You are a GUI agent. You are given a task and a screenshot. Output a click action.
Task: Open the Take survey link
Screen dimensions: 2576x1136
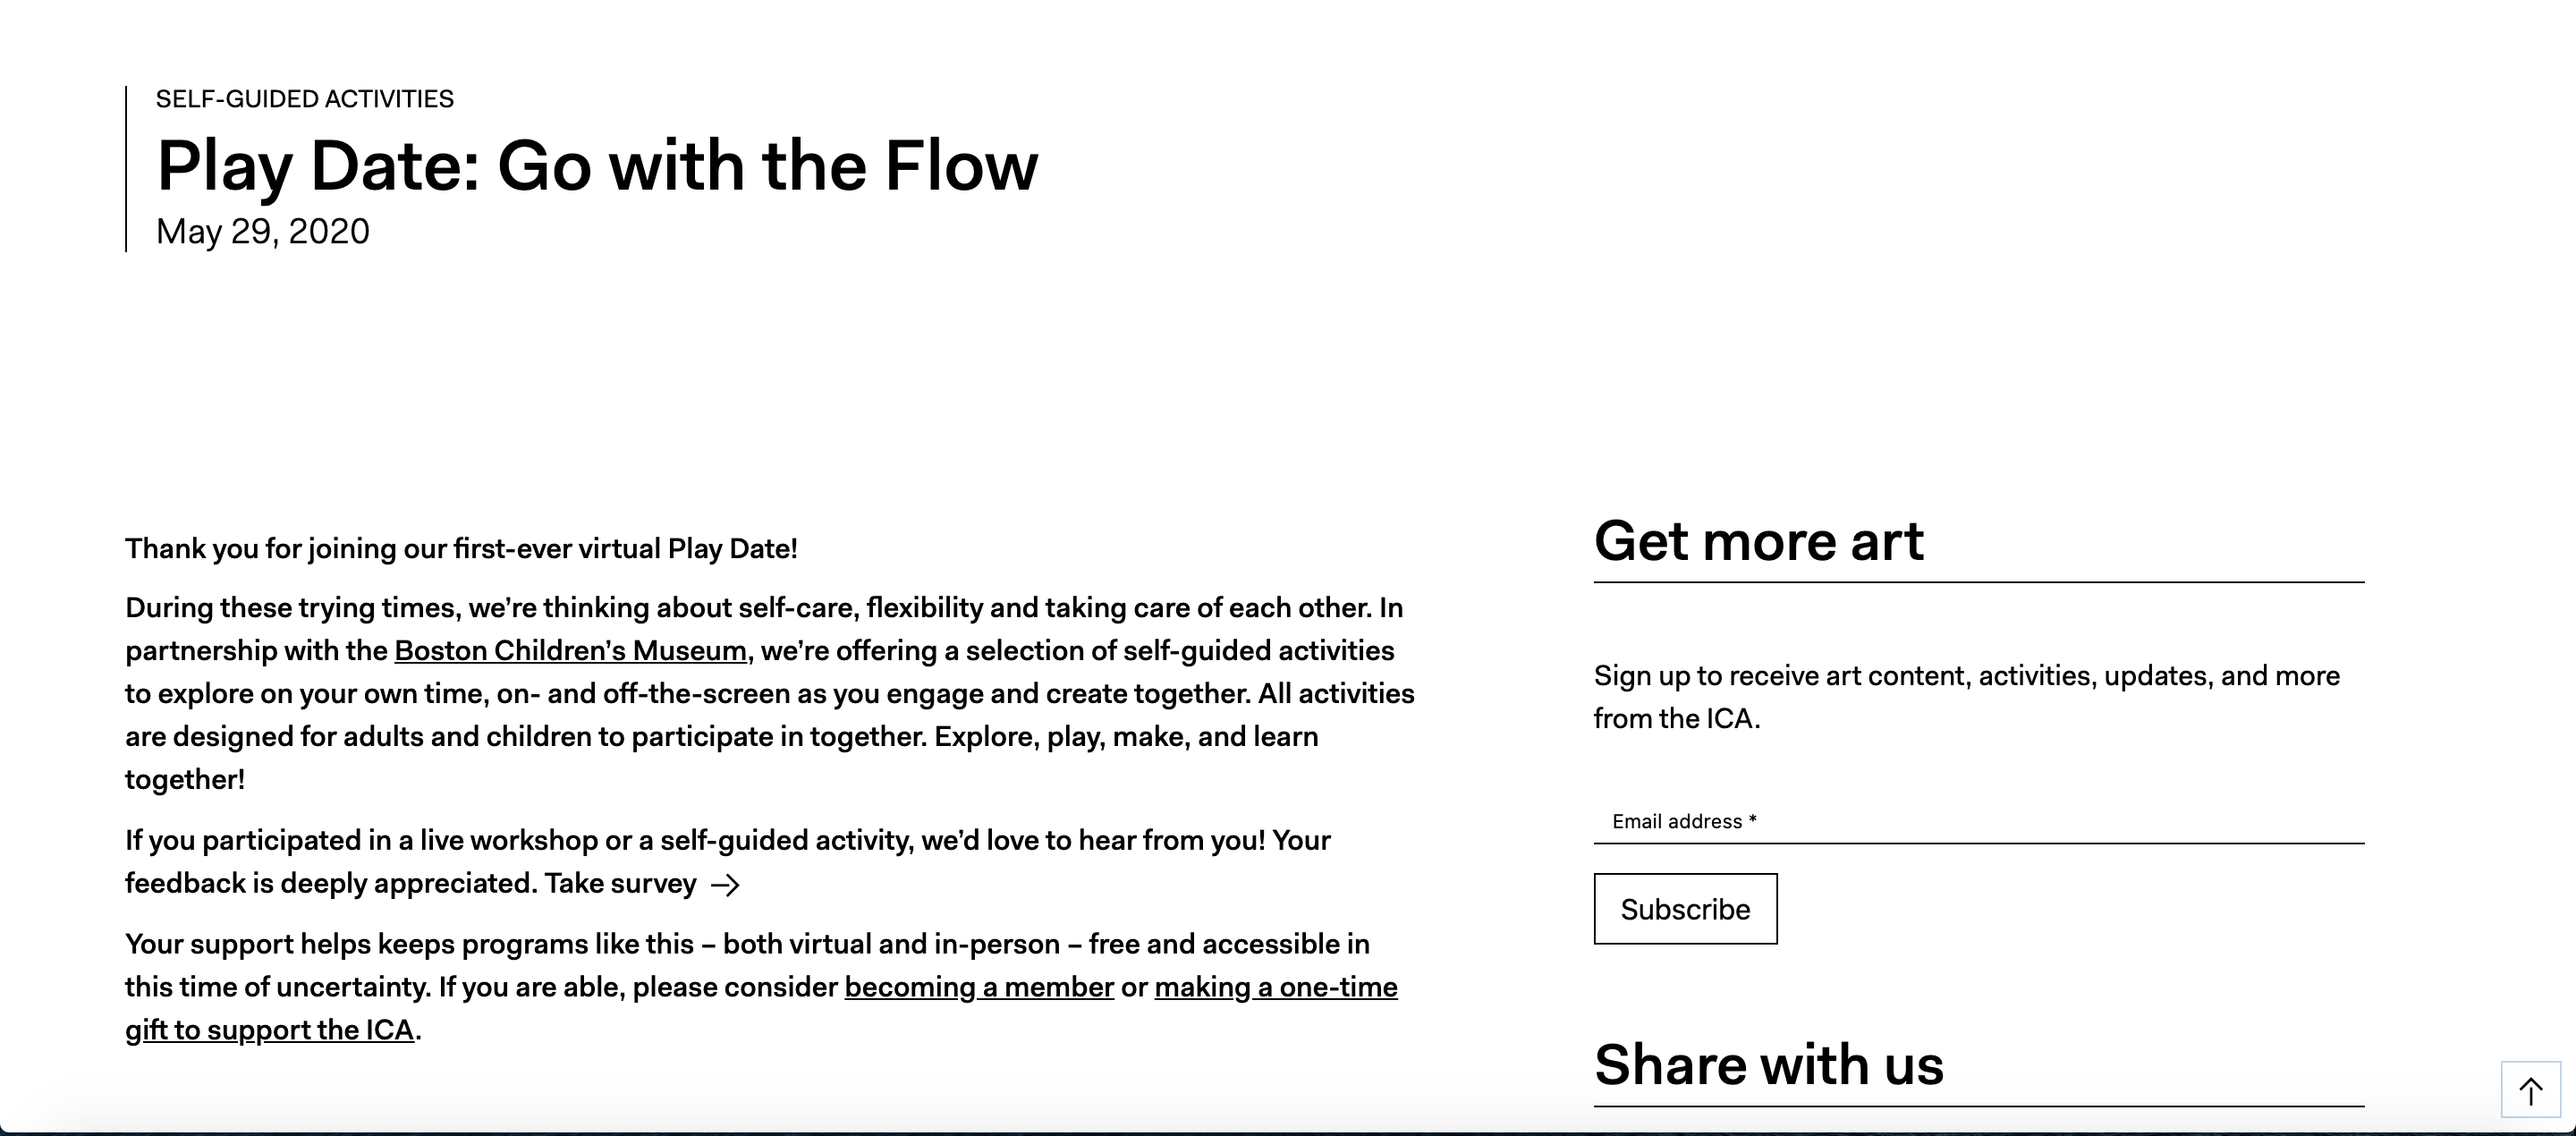pos(620,884)
